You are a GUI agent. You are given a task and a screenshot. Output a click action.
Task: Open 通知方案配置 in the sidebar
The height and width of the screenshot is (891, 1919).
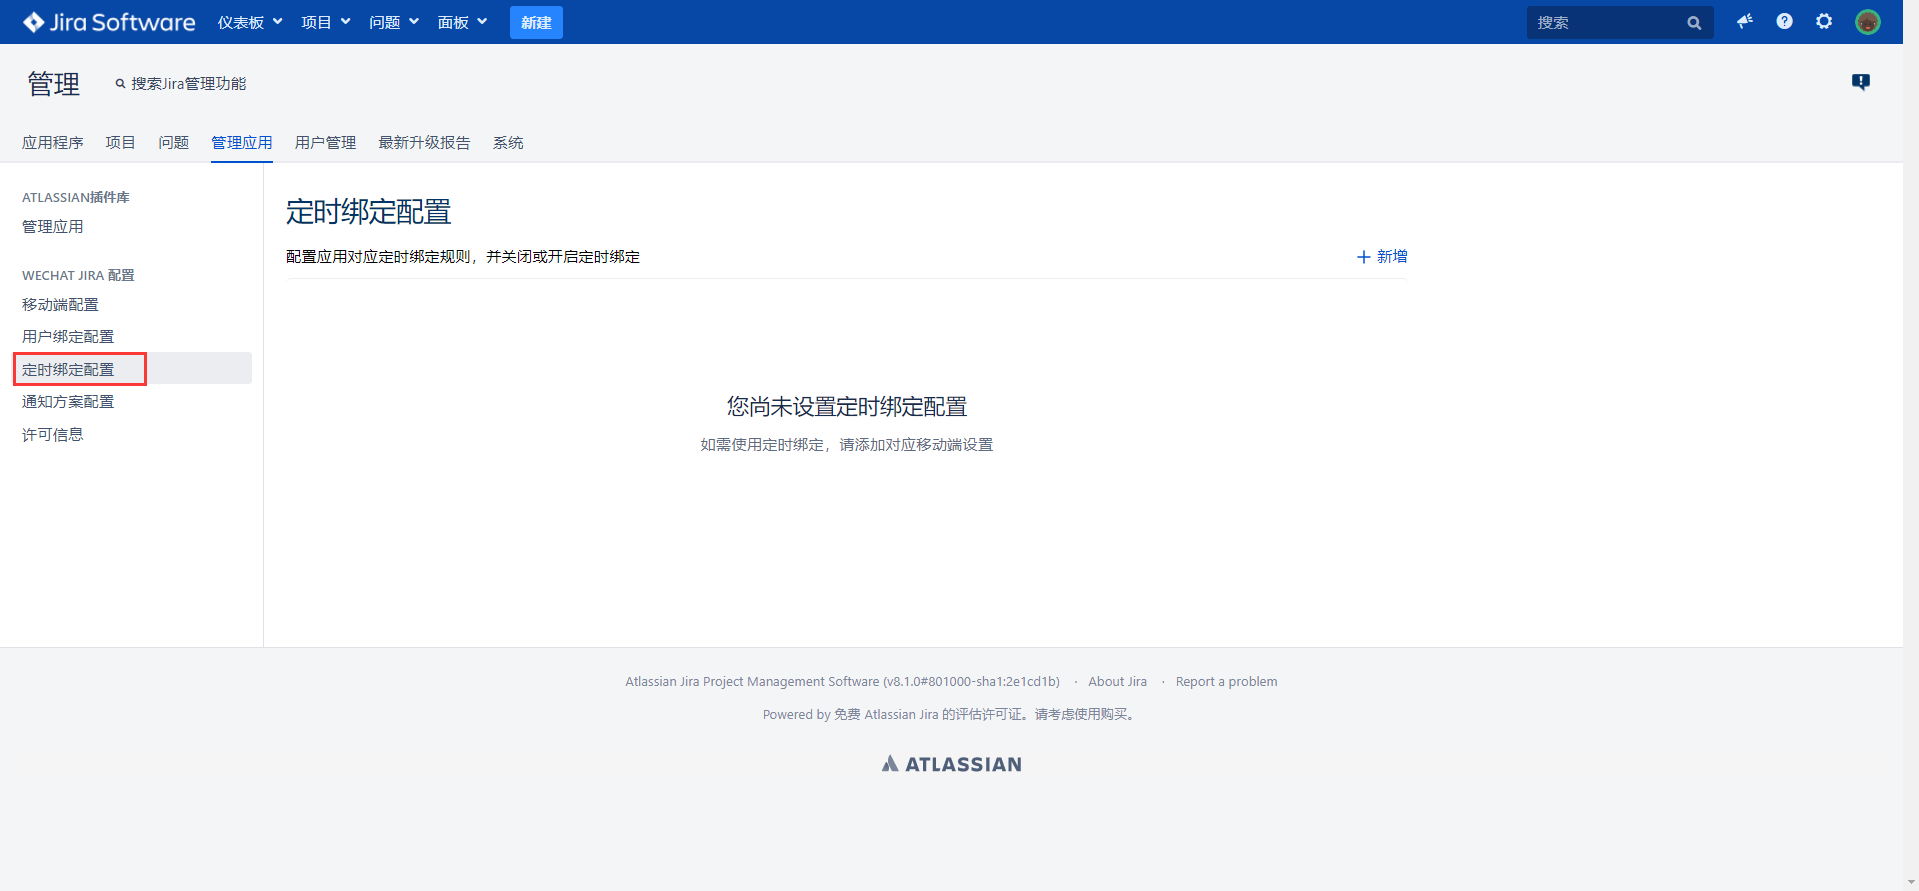point(68,402)
